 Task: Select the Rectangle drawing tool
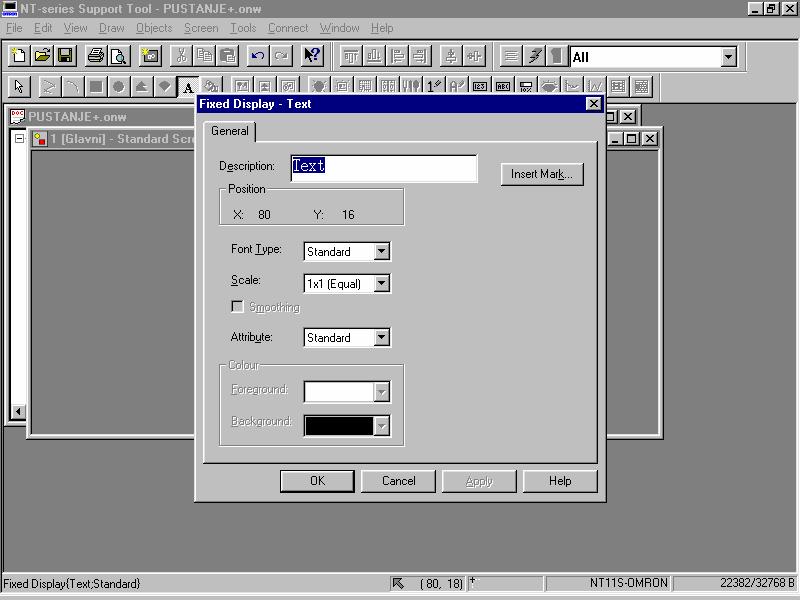click(x=95, y=86)
